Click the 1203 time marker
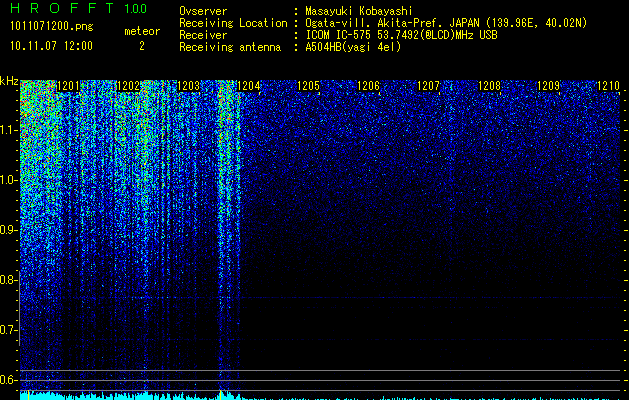The height and width of the screenshot is (400, 629). [188, 86]
